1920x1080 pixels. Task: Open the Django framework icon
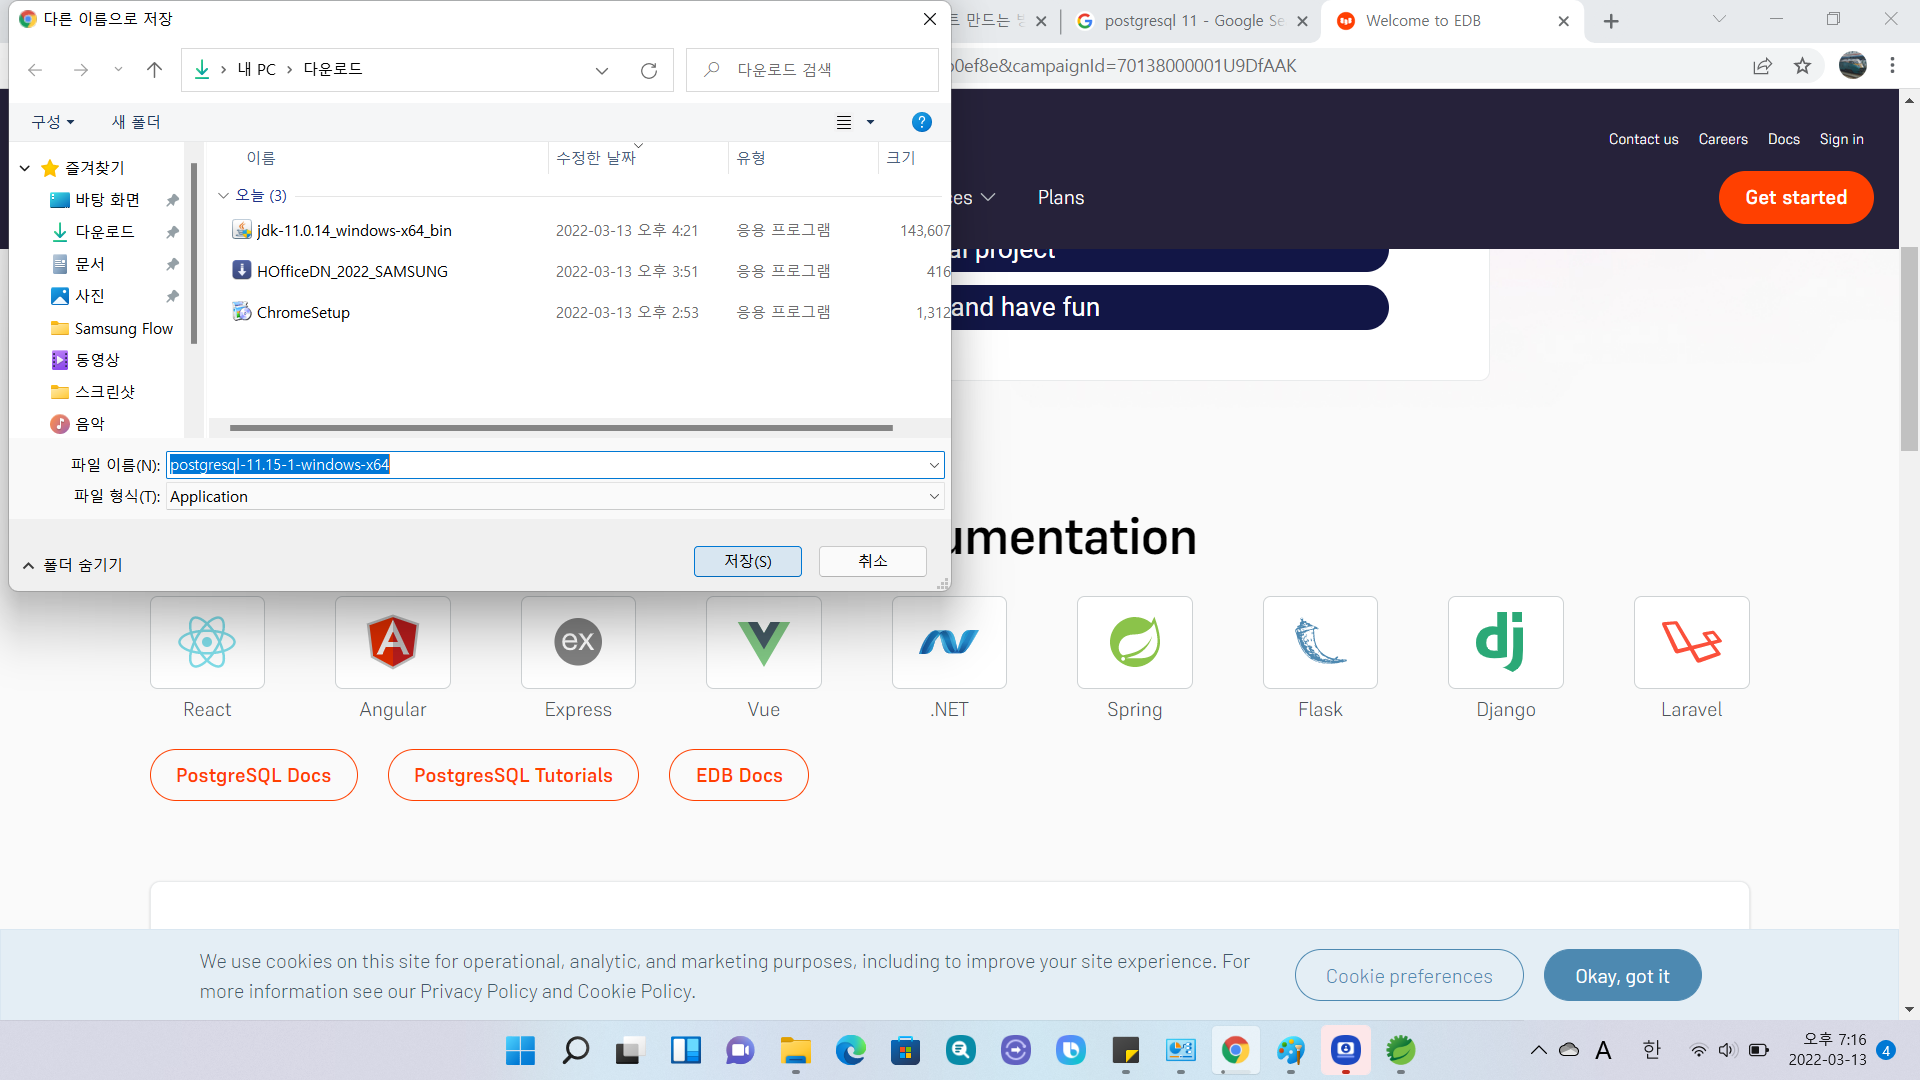click(1505, 642)
